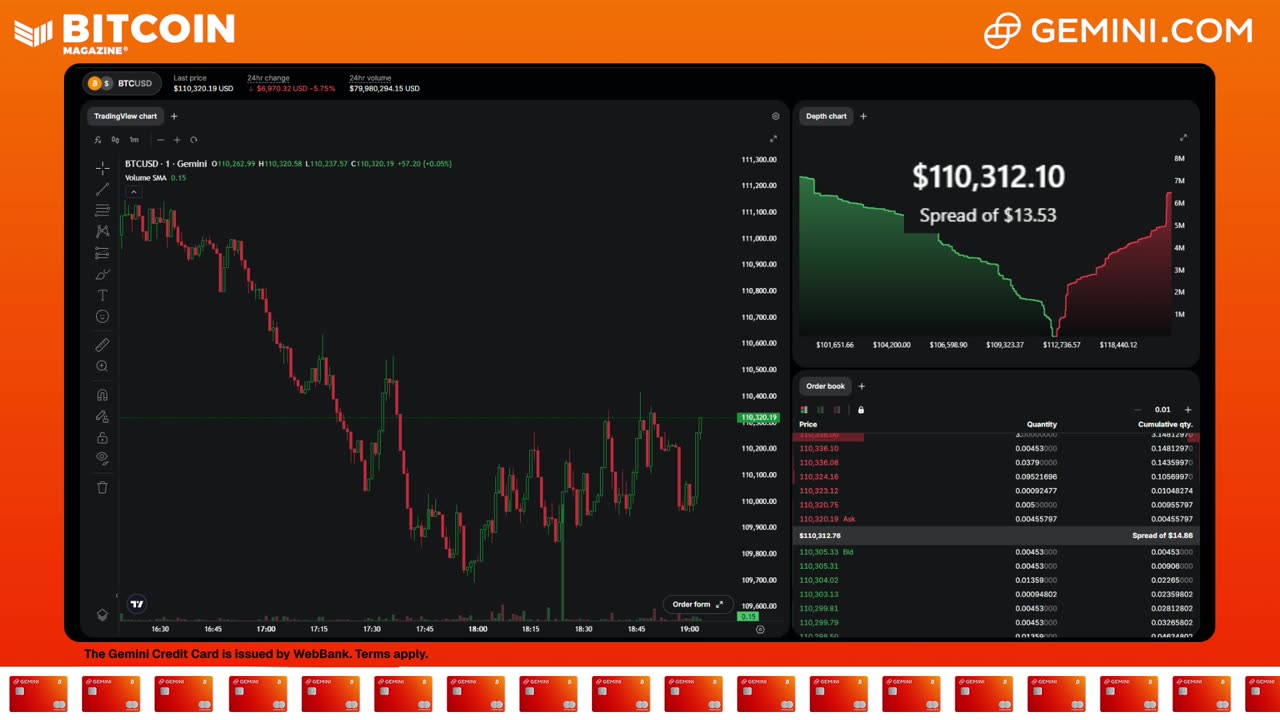Viewport: 1280px width, 720px height.
Task: Click the Cumulative qty. column header
Action: [1165, 424]
